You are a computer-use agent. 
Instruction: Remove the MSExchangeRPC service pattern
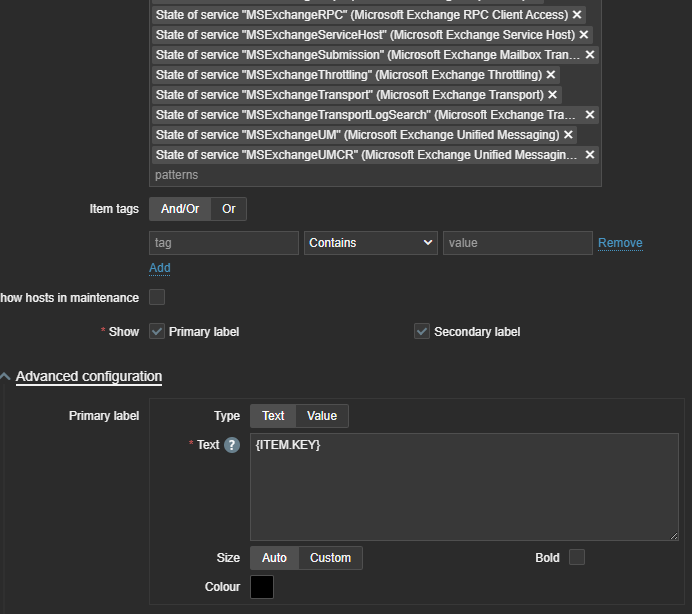(x=577, y=15)
